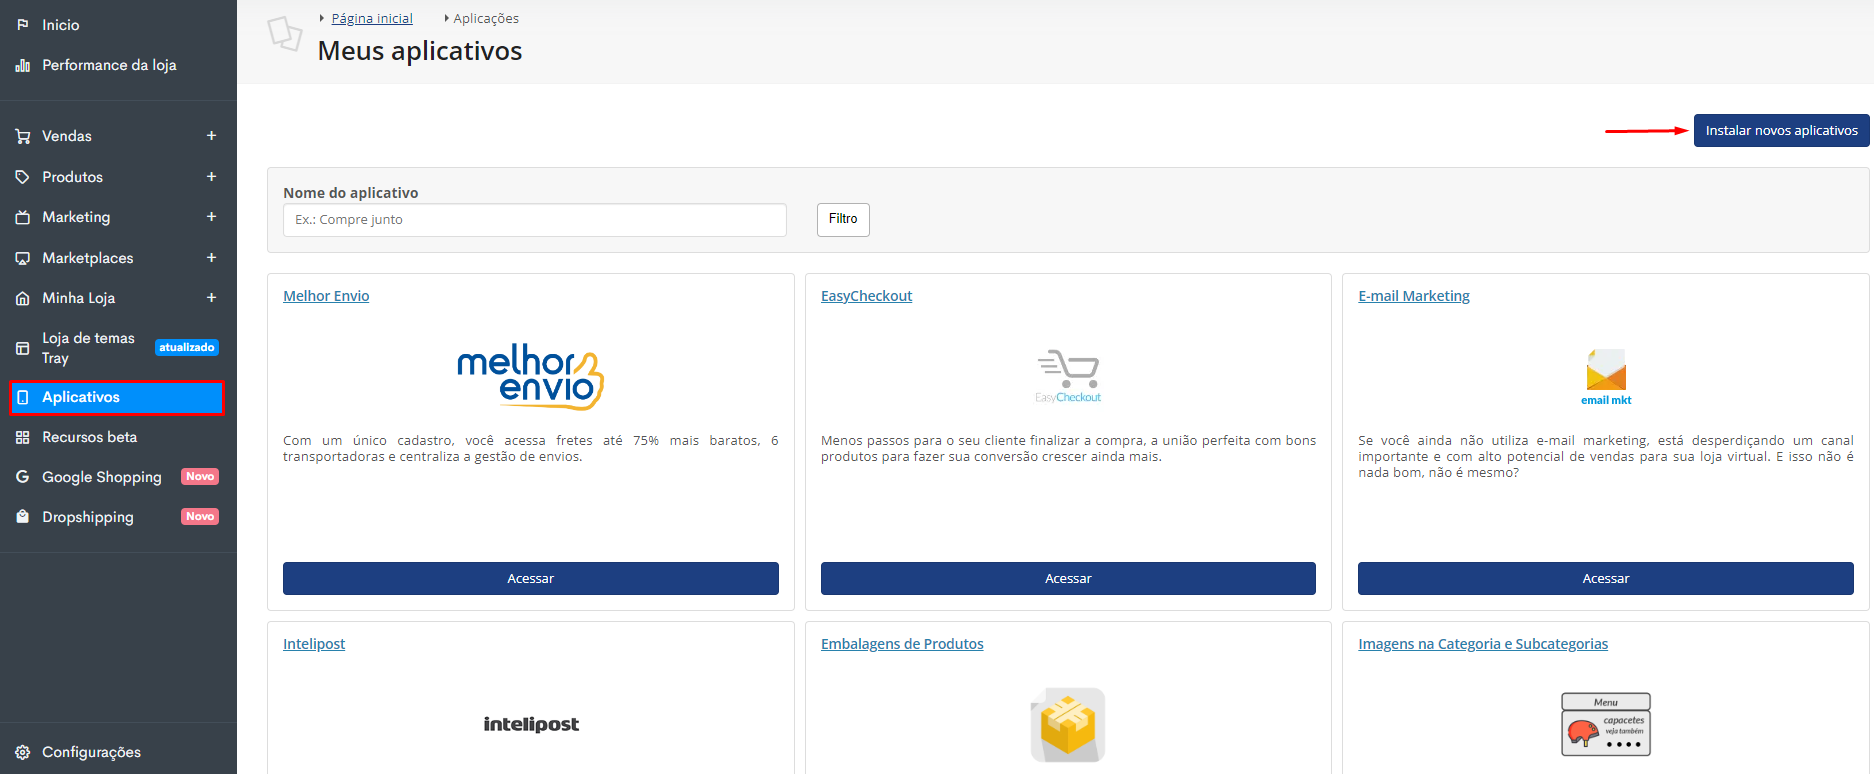
Task: Focus the Nome do aplicativo search field
Action: 535,220
